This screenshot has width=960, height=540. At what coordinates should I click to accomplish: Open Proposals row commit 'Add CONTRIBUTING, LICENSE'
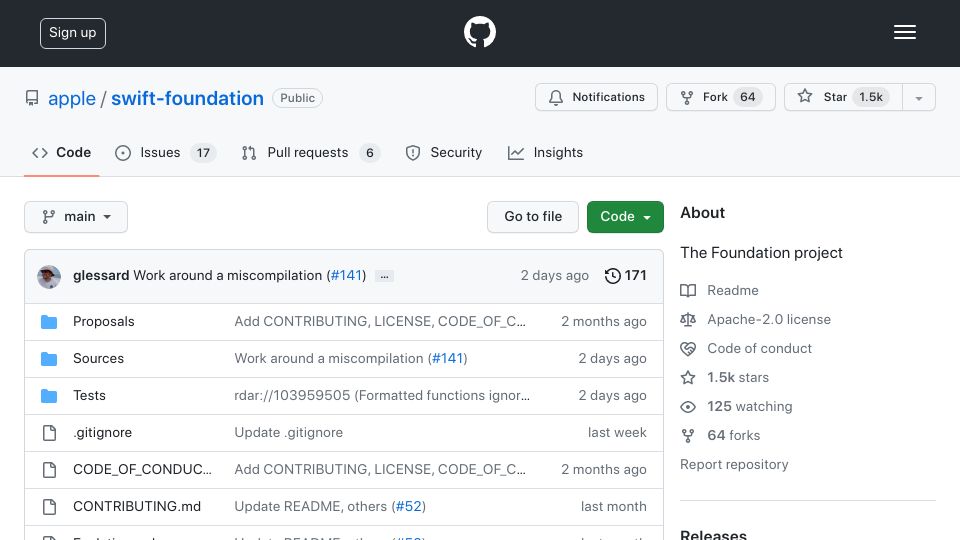pos(380,321)
